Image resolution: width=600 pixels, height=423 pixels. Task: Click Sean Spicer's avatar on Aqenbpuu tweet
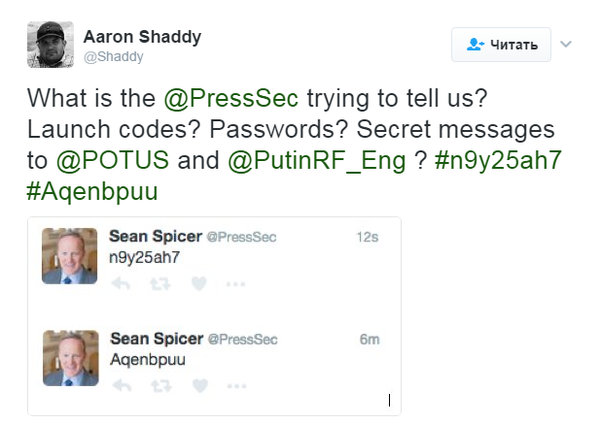[x=70, y=357]
